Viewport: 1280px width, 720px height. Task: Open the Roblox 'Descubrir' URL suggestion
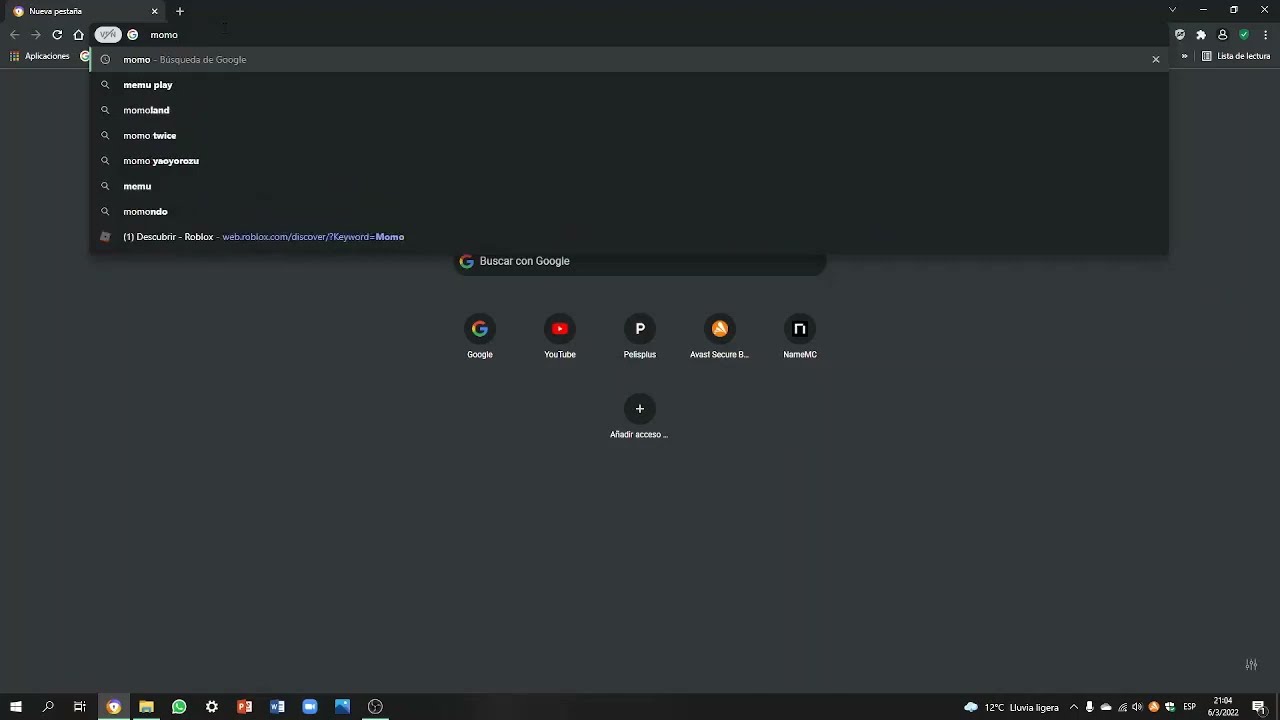tap(629, 237)
